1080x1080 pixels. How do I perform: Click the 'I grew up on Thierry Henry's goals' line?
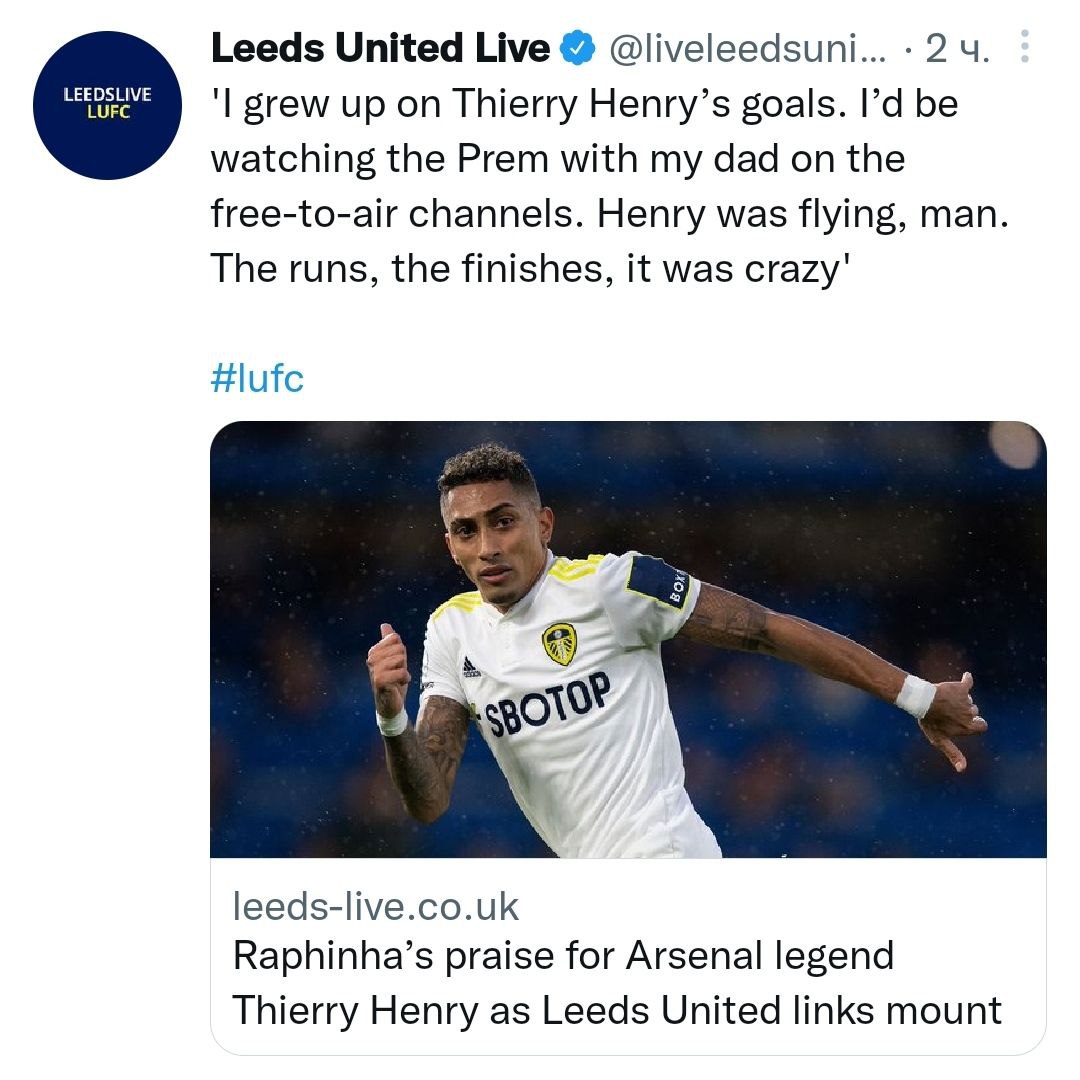coord(583,104)
